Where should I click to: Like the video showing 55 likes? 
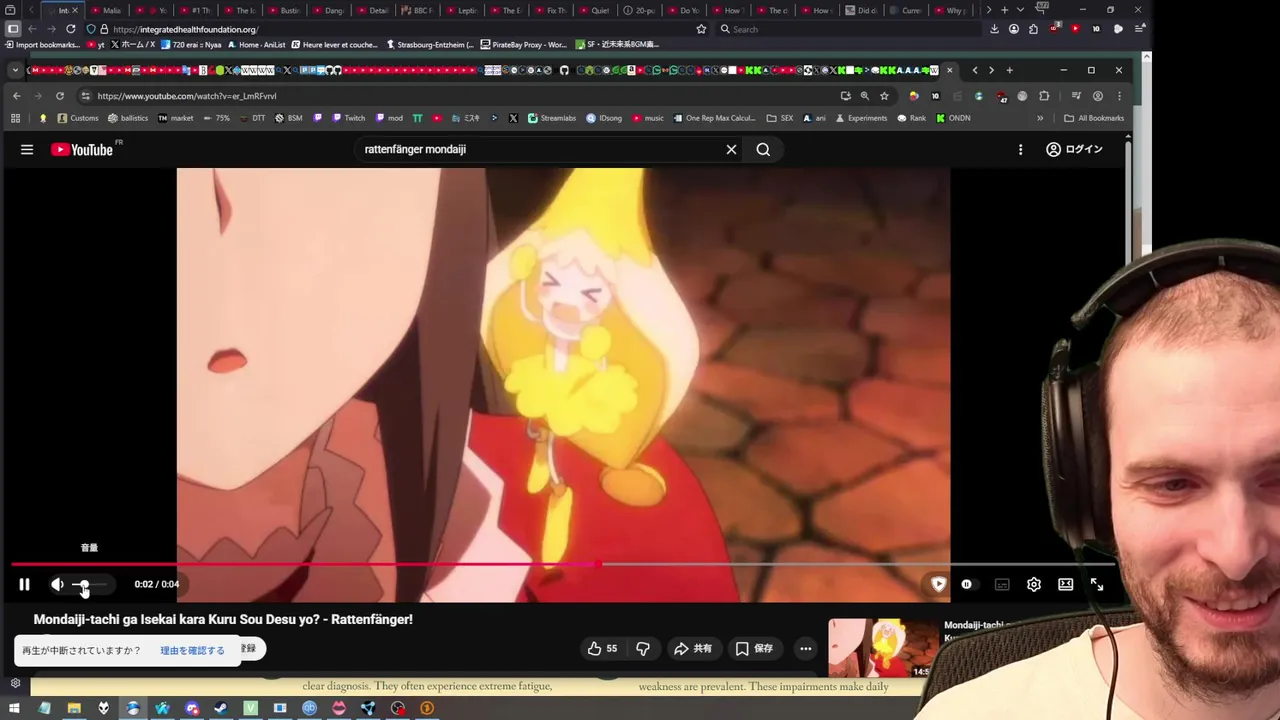[x=602, y=648]
